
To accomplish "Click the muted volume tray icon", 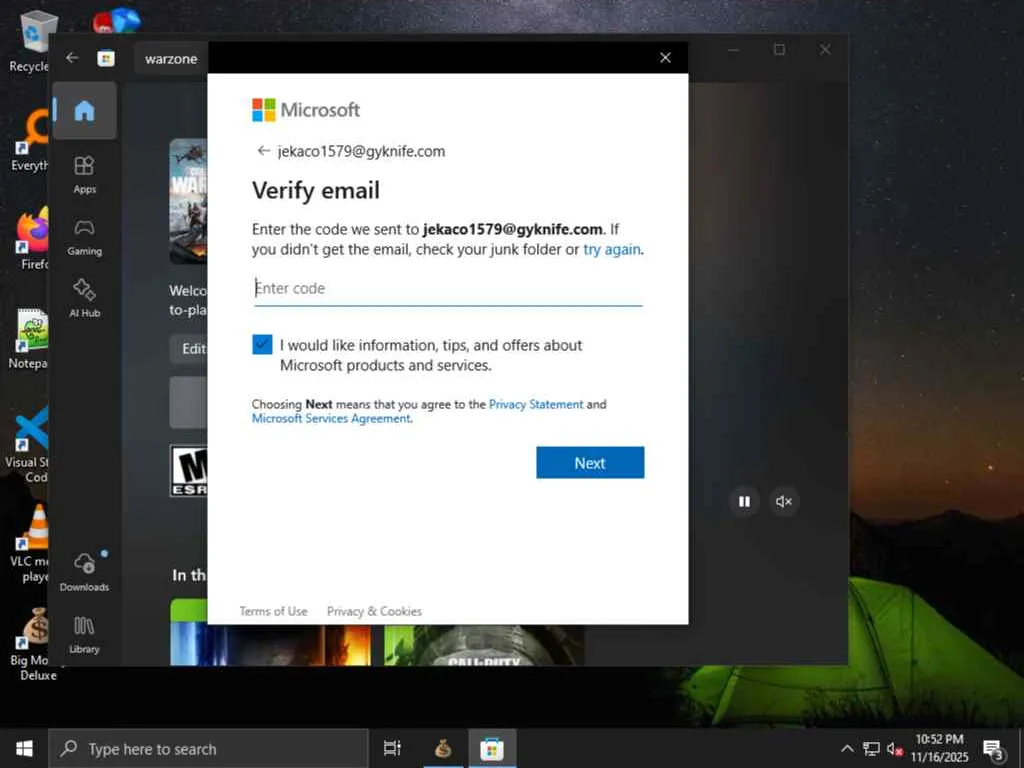I will (x=895, y=748).
